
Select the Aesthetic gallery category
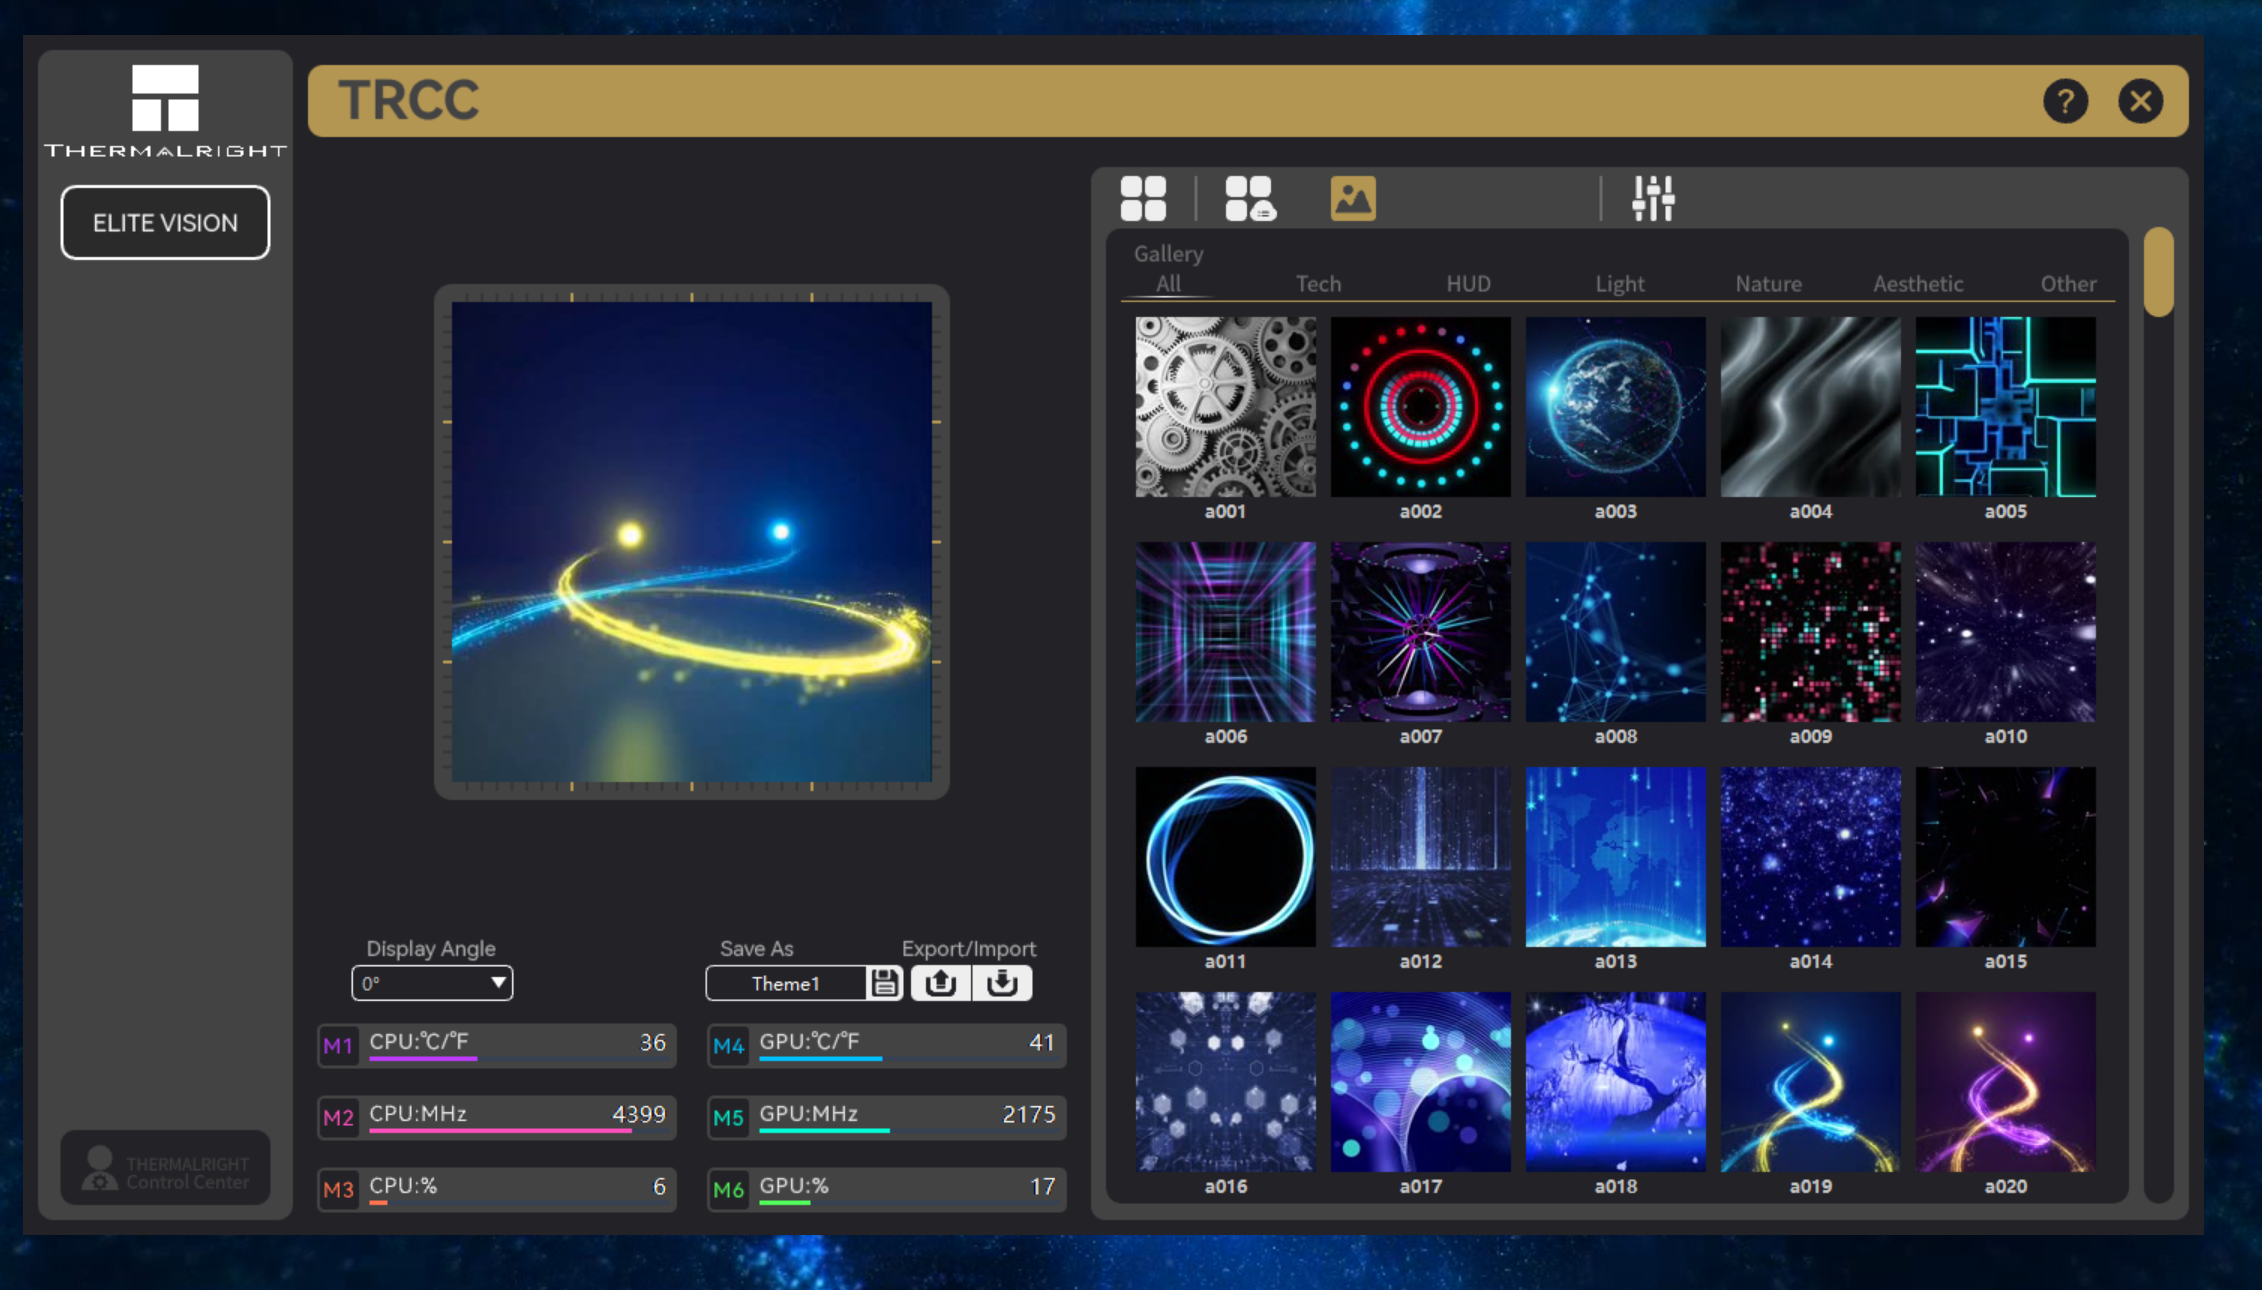pos(1917,284)
